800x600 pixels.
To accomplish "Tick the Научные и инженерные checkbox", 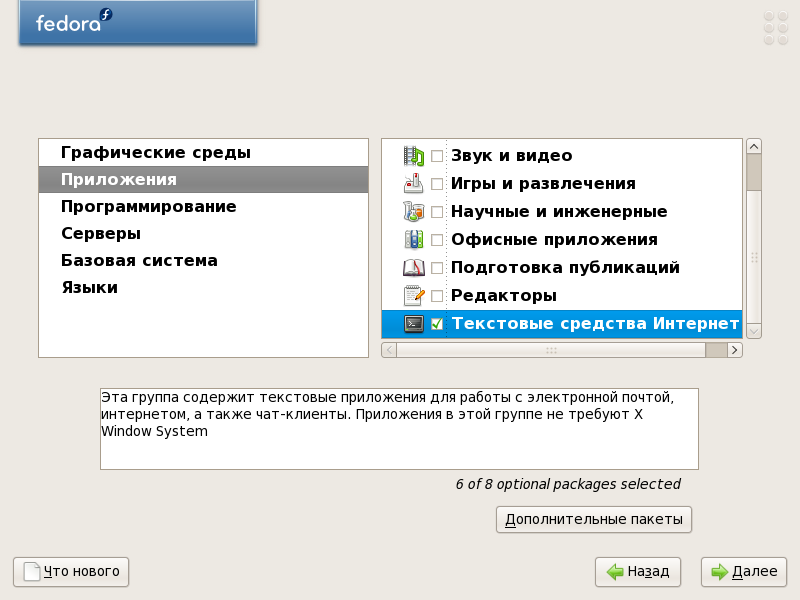I will [x=437, y=212].
